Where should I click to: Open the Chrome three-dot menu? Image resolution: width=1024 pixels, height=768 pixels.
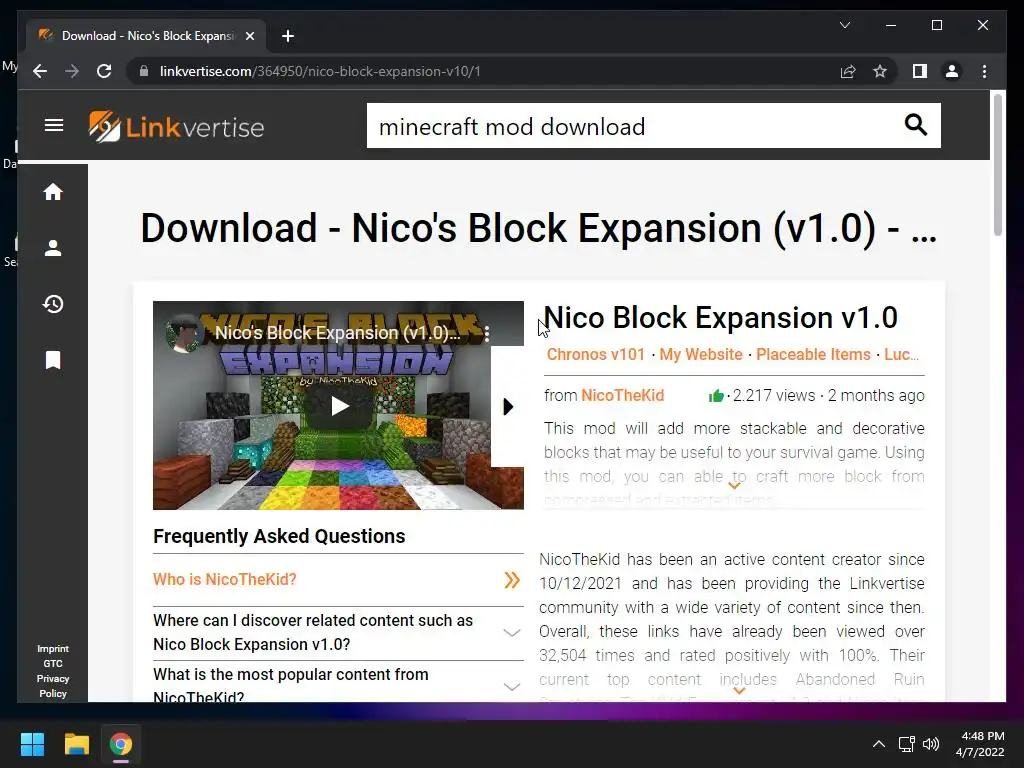click(984, 71)
